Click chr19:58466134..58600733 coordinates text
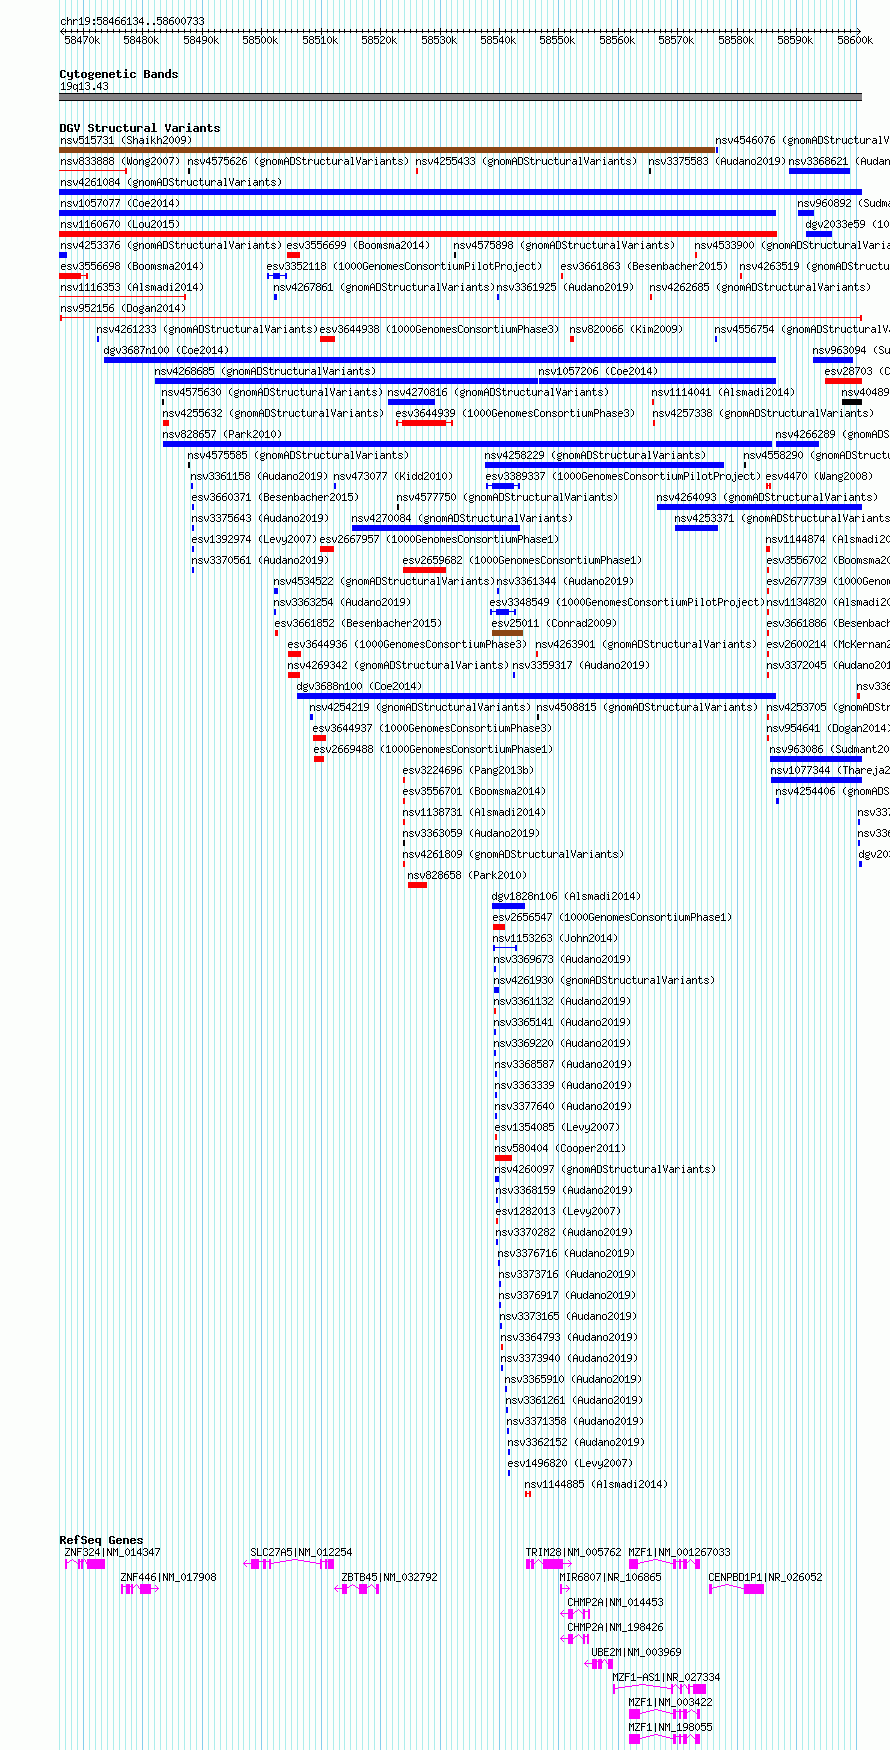 point(132,21)
